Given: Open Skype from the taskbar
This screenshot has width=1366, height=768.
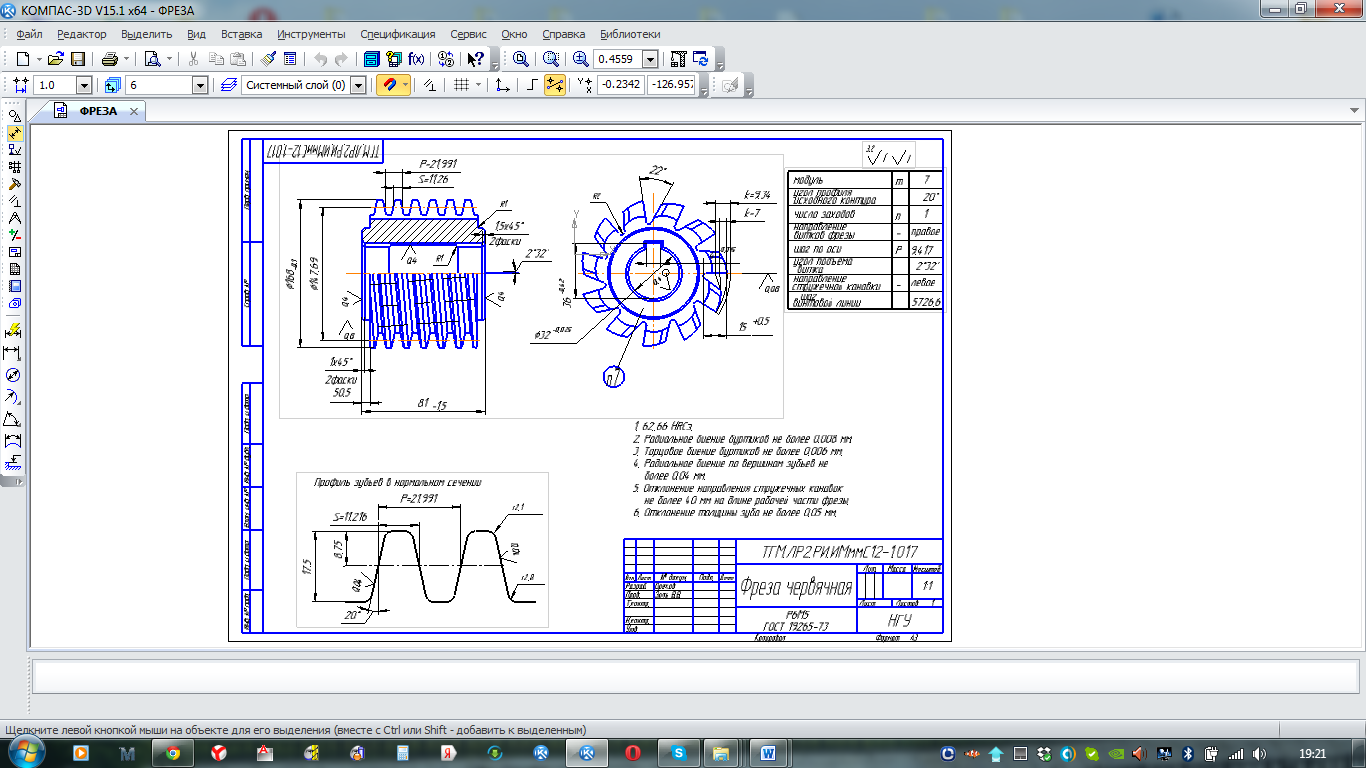Looking at the screenshot, I should (679, 752).
